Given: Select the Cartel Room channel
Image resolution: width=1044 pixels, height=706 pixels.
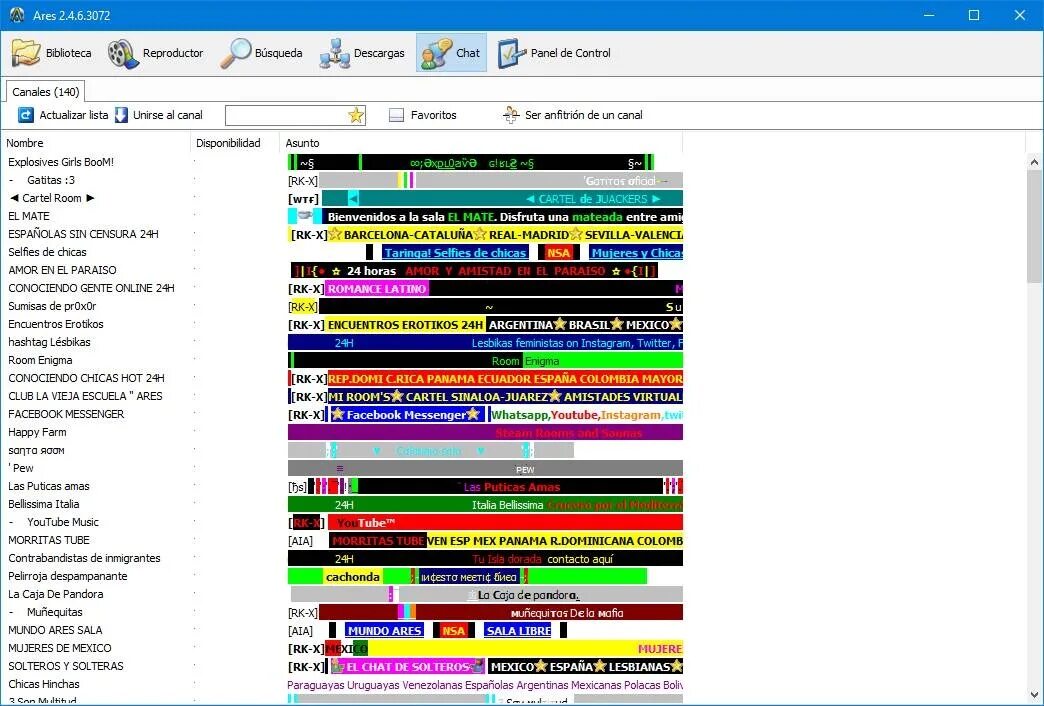Looking at the screenshot, I should point(52,198).
